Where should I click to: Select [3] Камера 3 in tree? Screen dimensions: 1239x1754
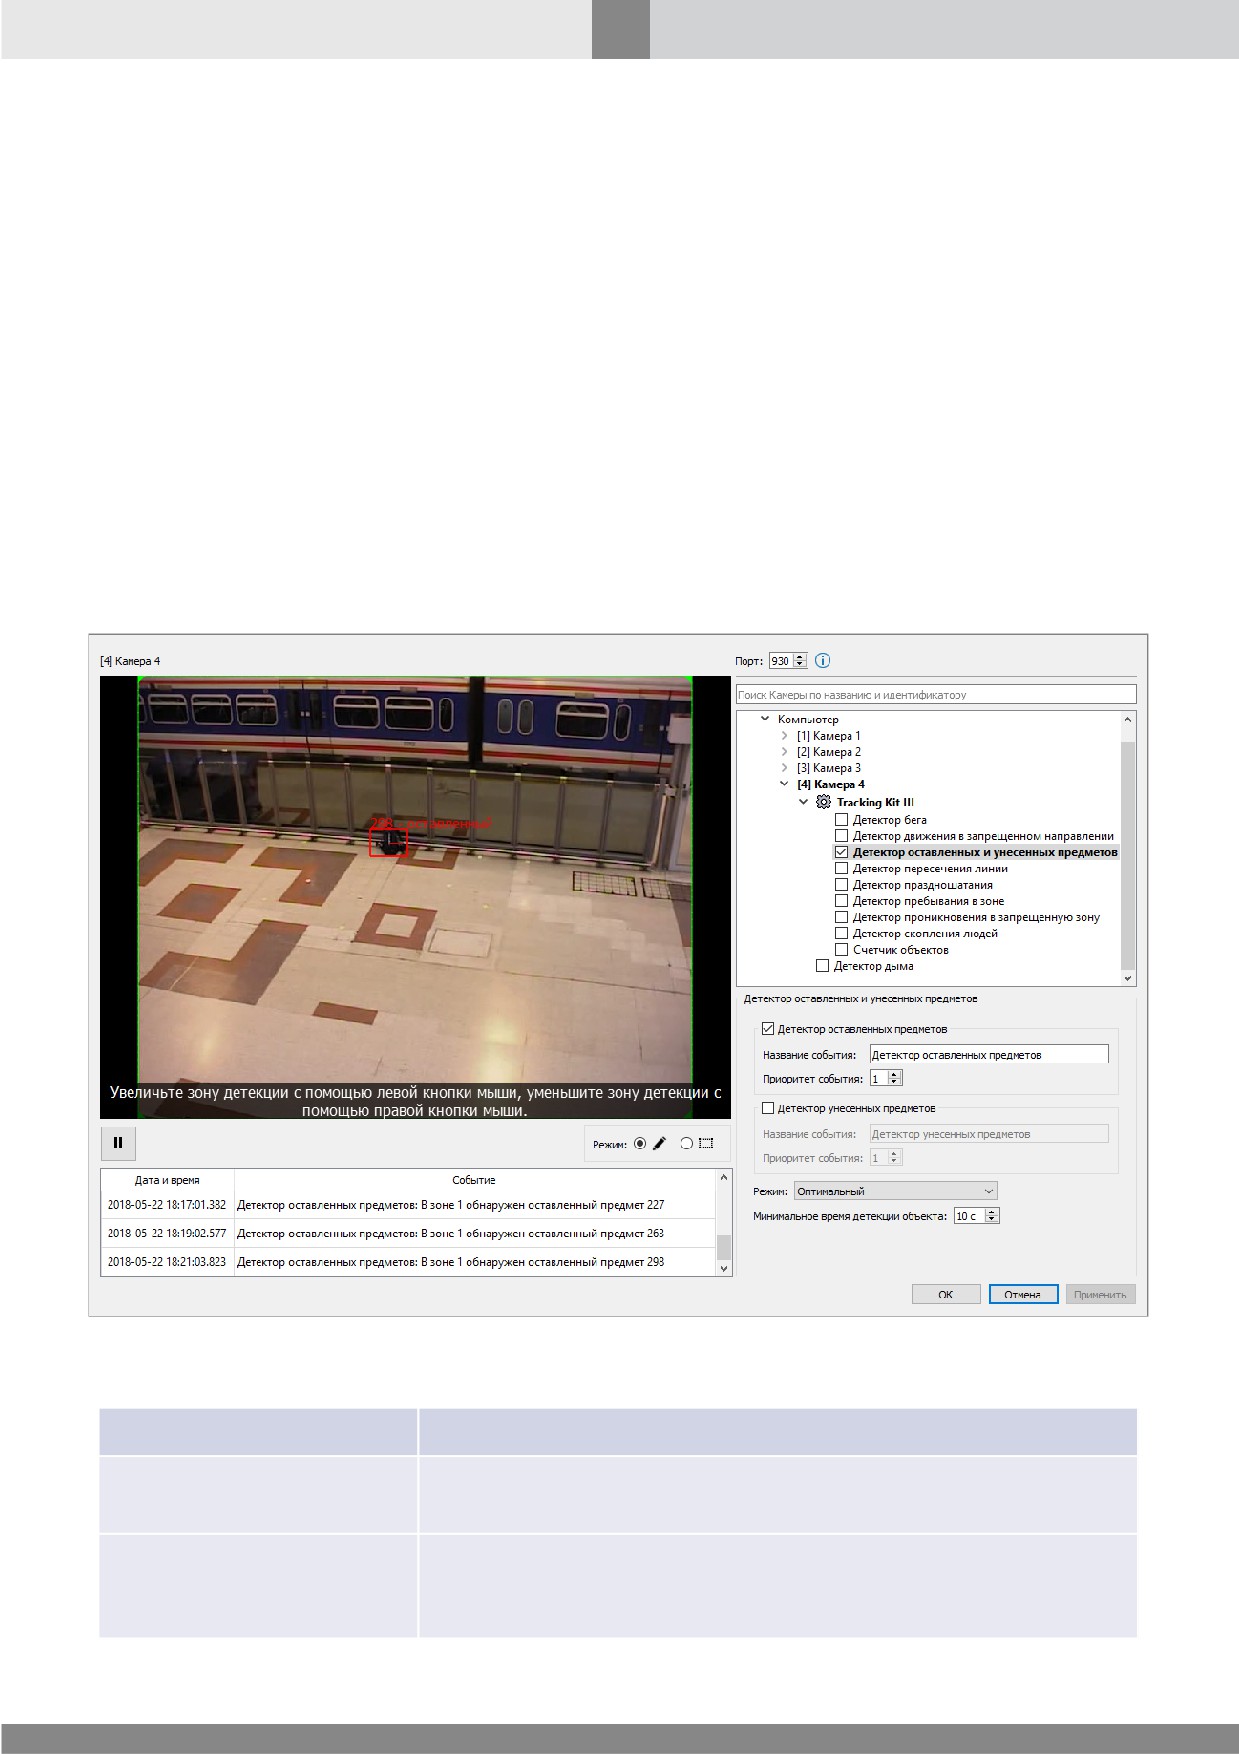point(828,768)
